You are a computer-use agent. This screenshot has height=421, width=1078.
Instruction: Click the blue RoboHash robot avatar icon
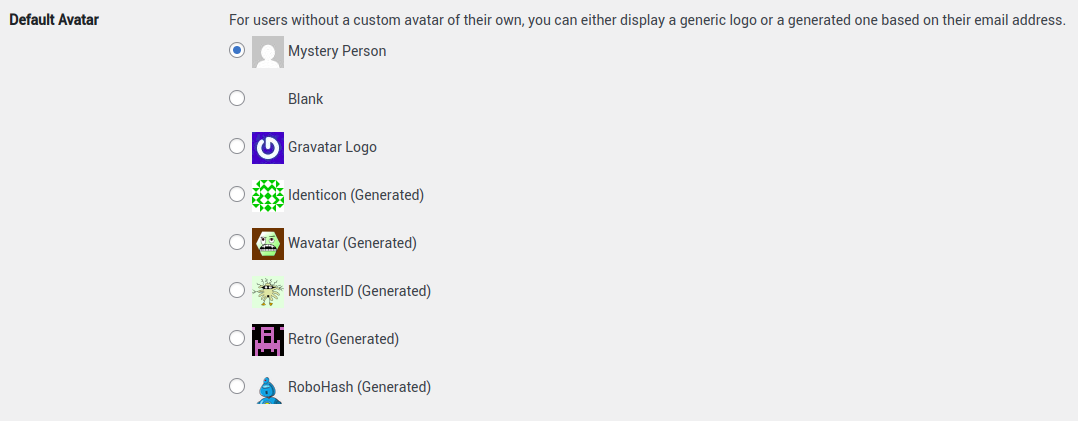pos(268,388)
